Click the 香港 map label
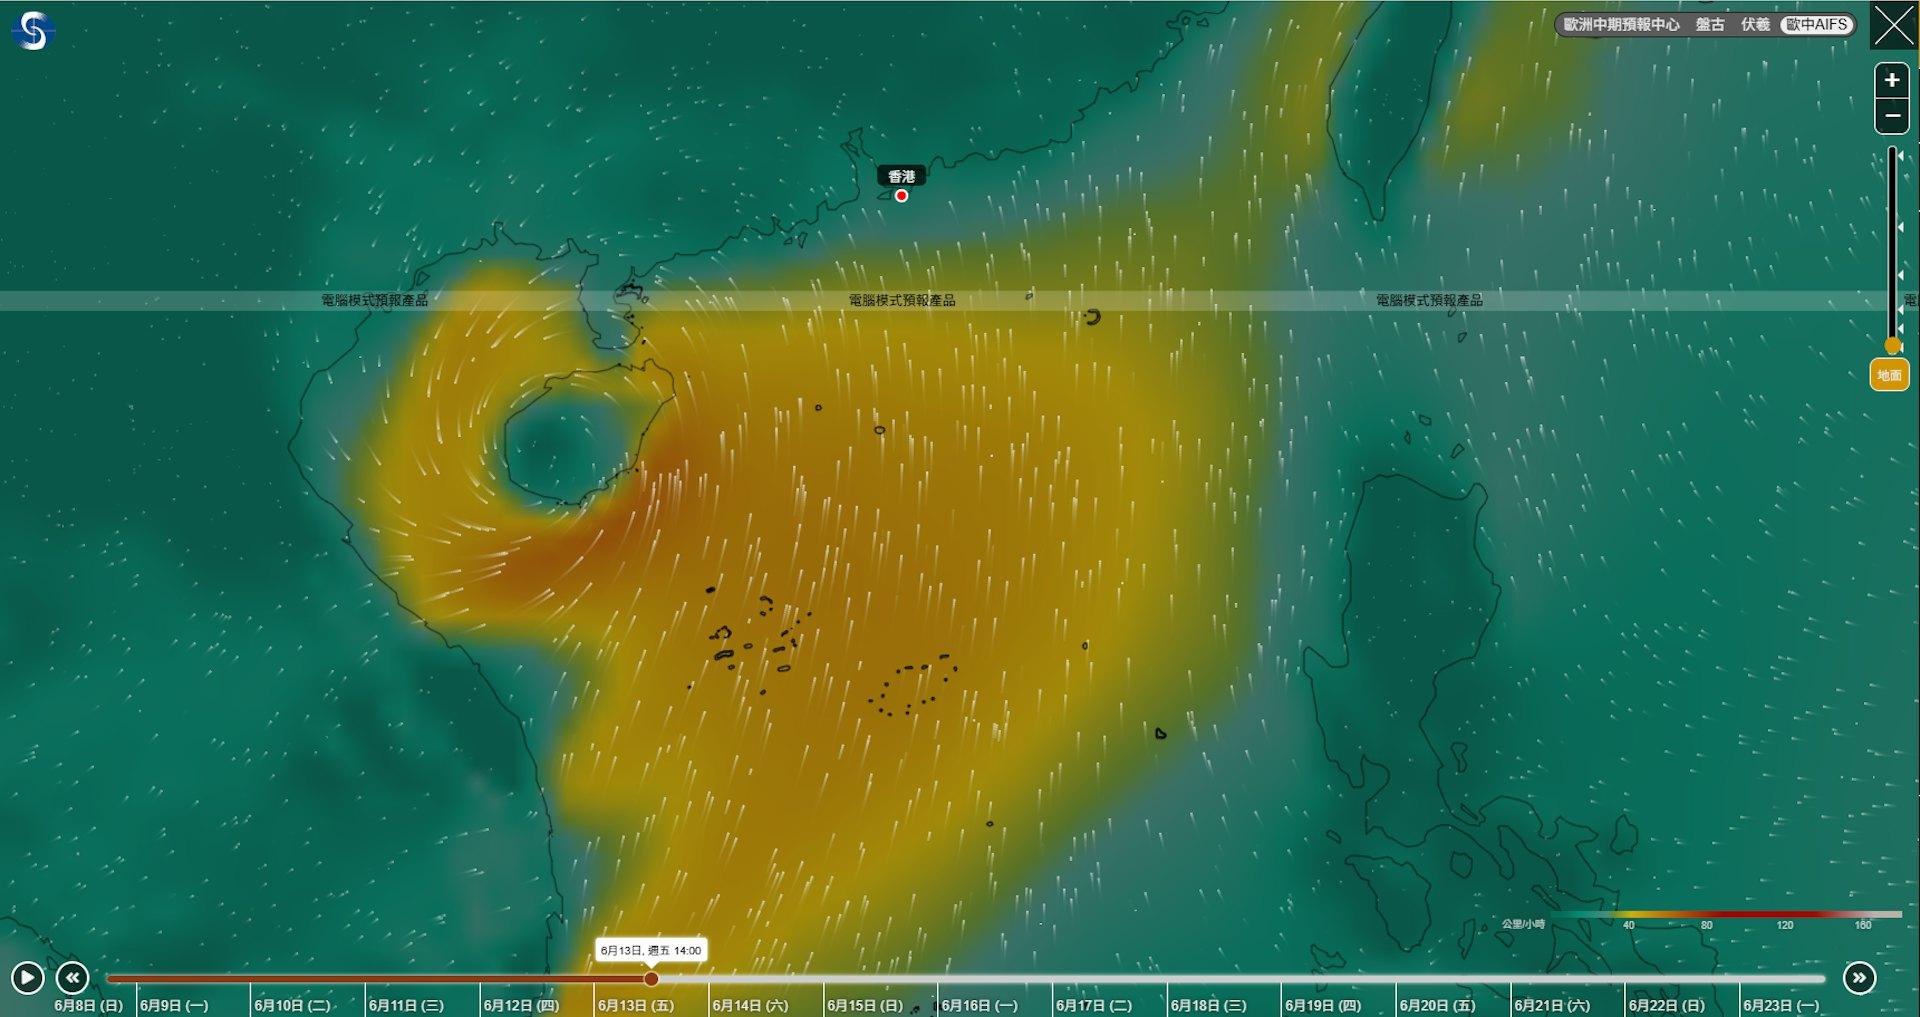This screenshot has width=1920, height=1017. pos(901,176)
